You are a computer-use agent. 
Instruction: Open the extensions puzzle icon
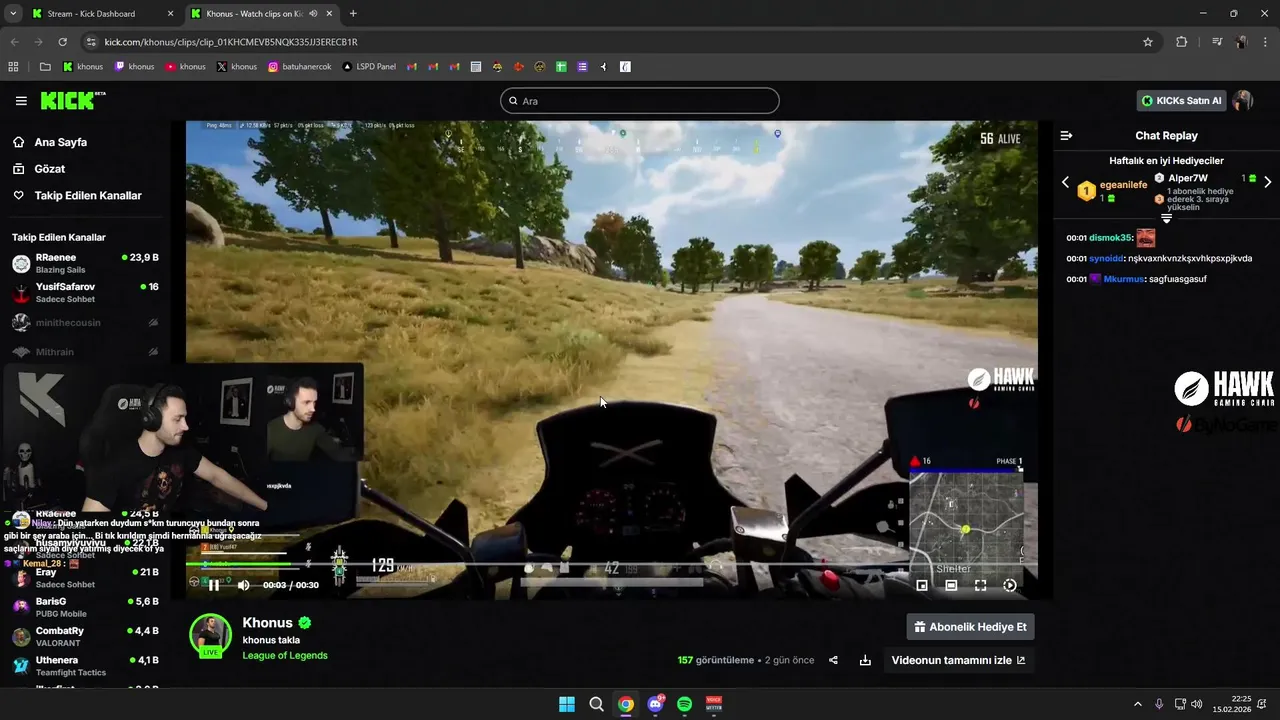point(1181,42)
